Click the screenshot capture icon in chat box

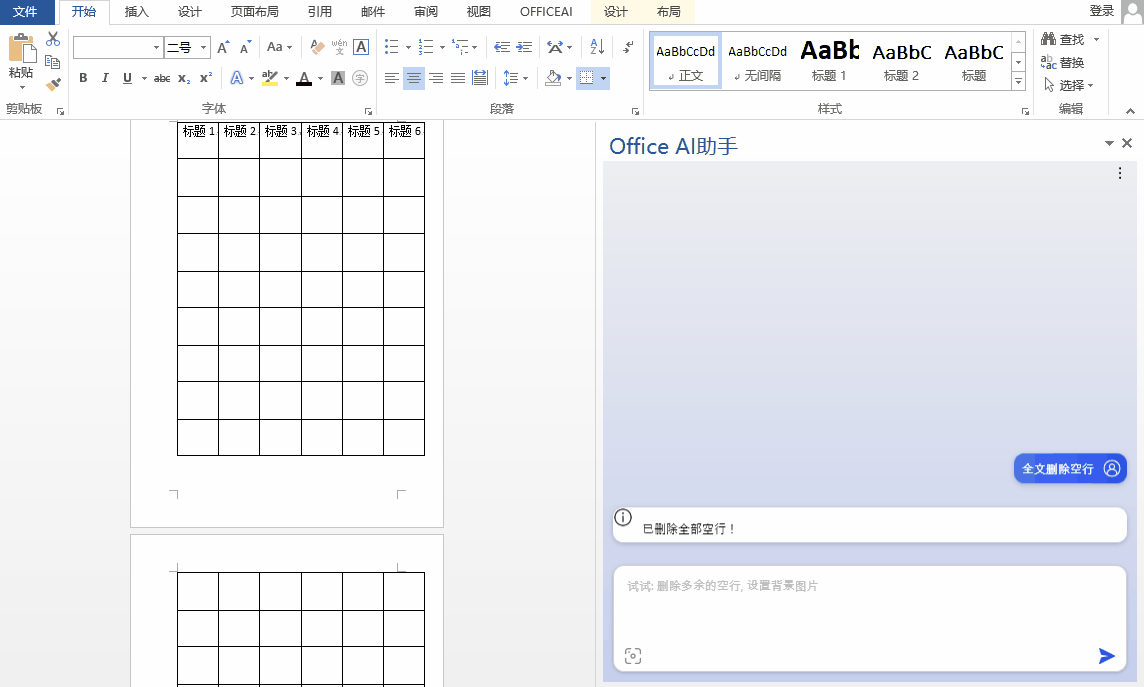(x=632, y=656)
